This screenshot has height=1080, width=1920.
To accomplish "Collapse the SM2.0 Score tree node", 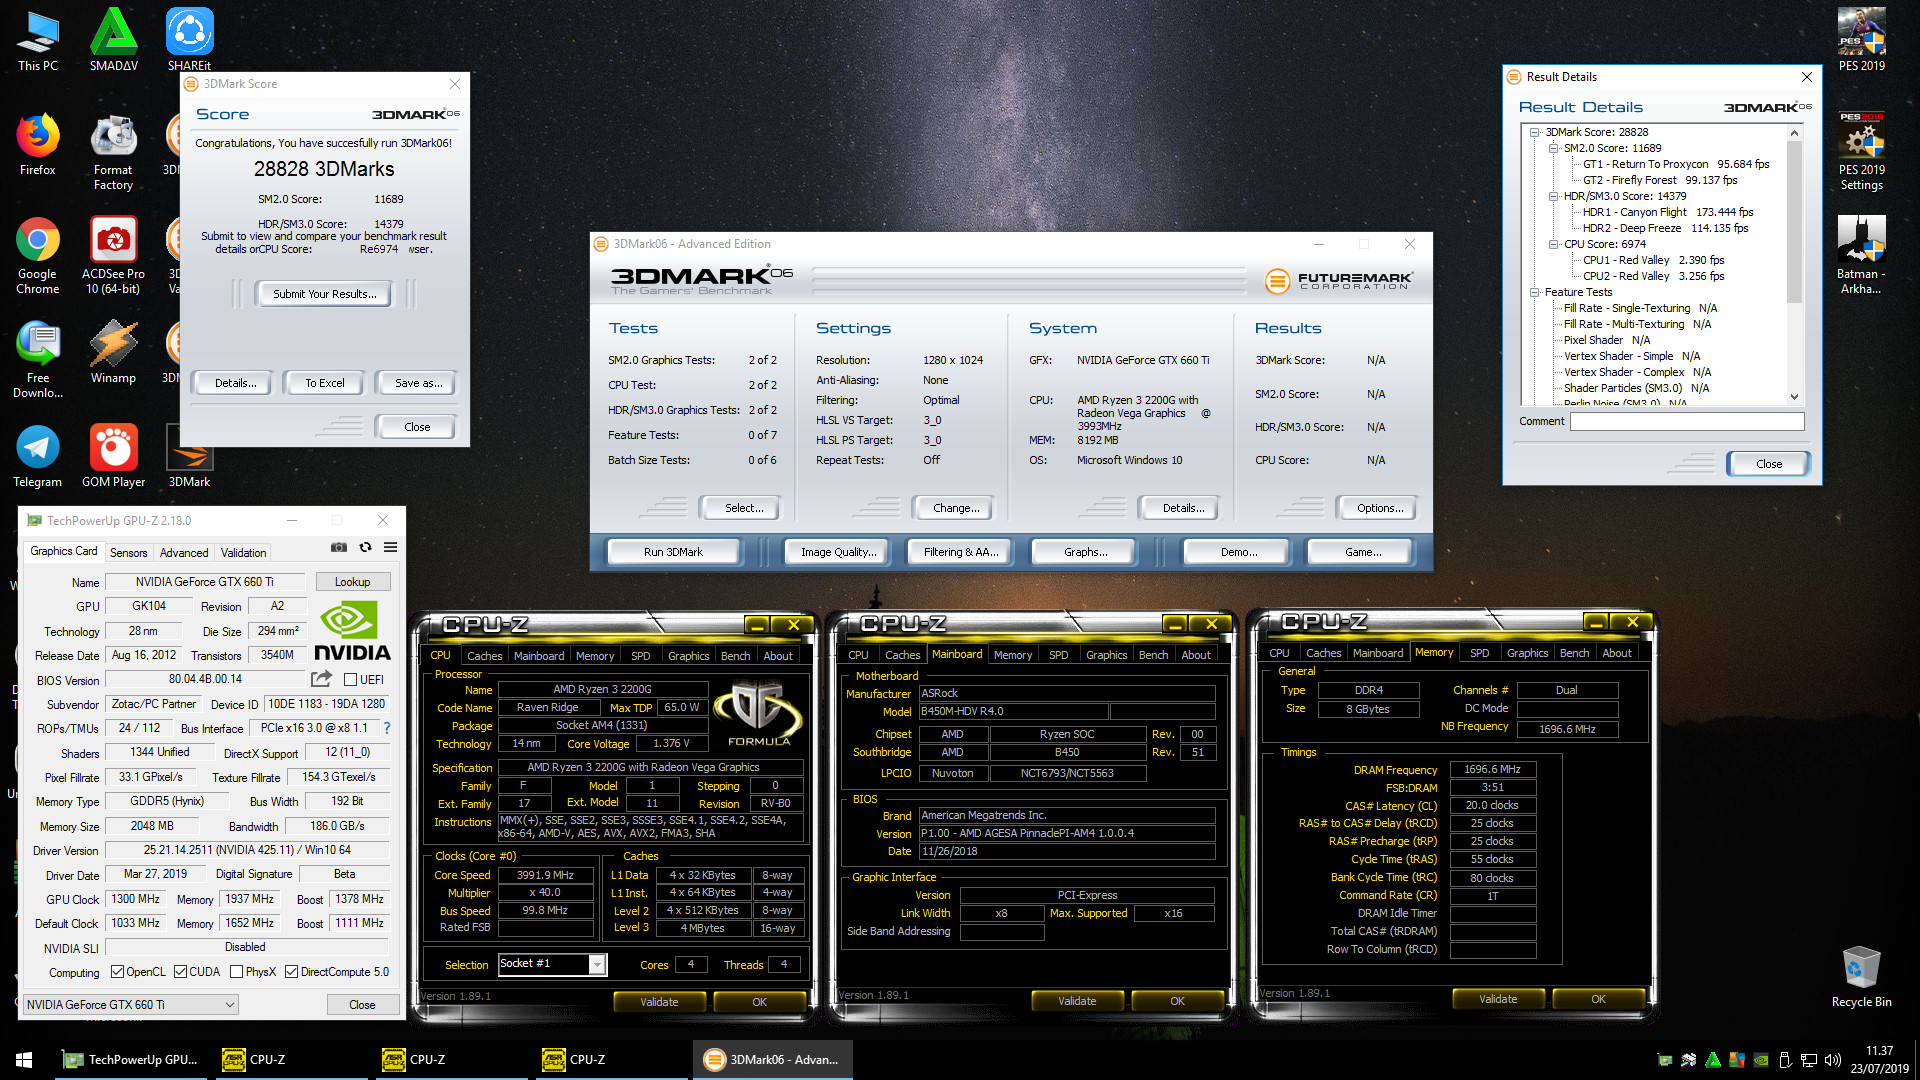I will pyautogui.click(x=1553, y=148).
